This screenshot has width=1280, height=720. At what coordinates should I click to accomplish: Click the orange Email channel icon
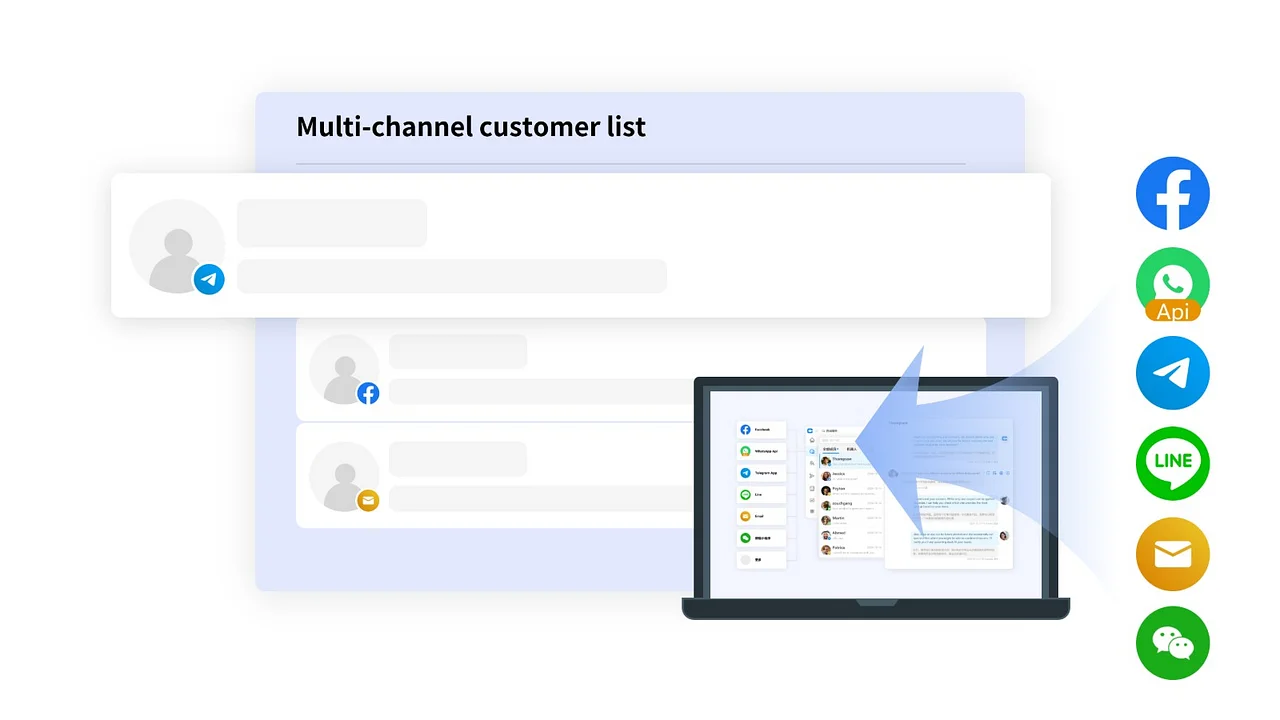click(x=1172, y=554)
